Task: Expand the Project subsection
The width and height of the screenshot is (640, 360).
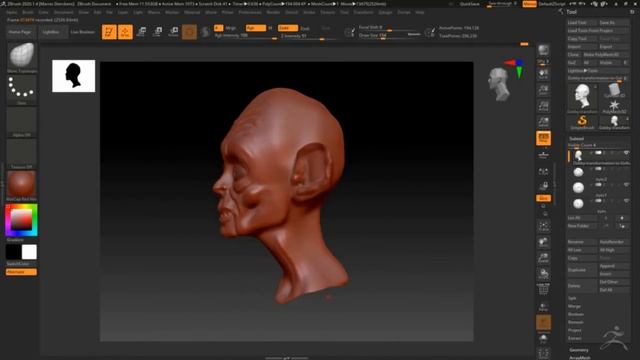Action: pyautogui.click(x=575, y=330)
